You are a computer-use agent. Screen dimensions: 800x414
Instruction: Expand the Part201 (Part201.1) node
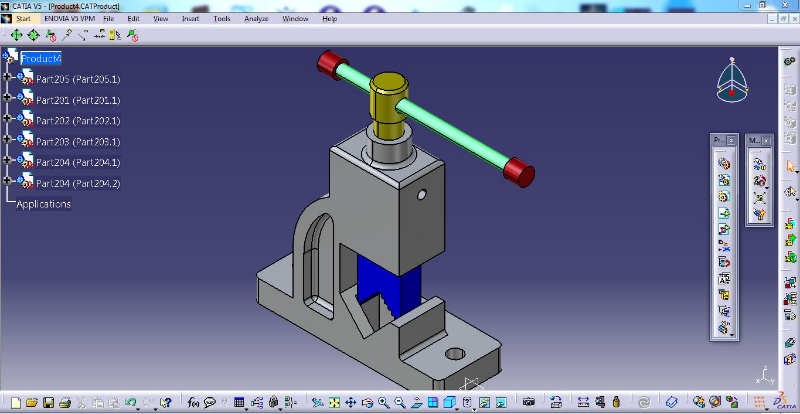click(7, 97)
